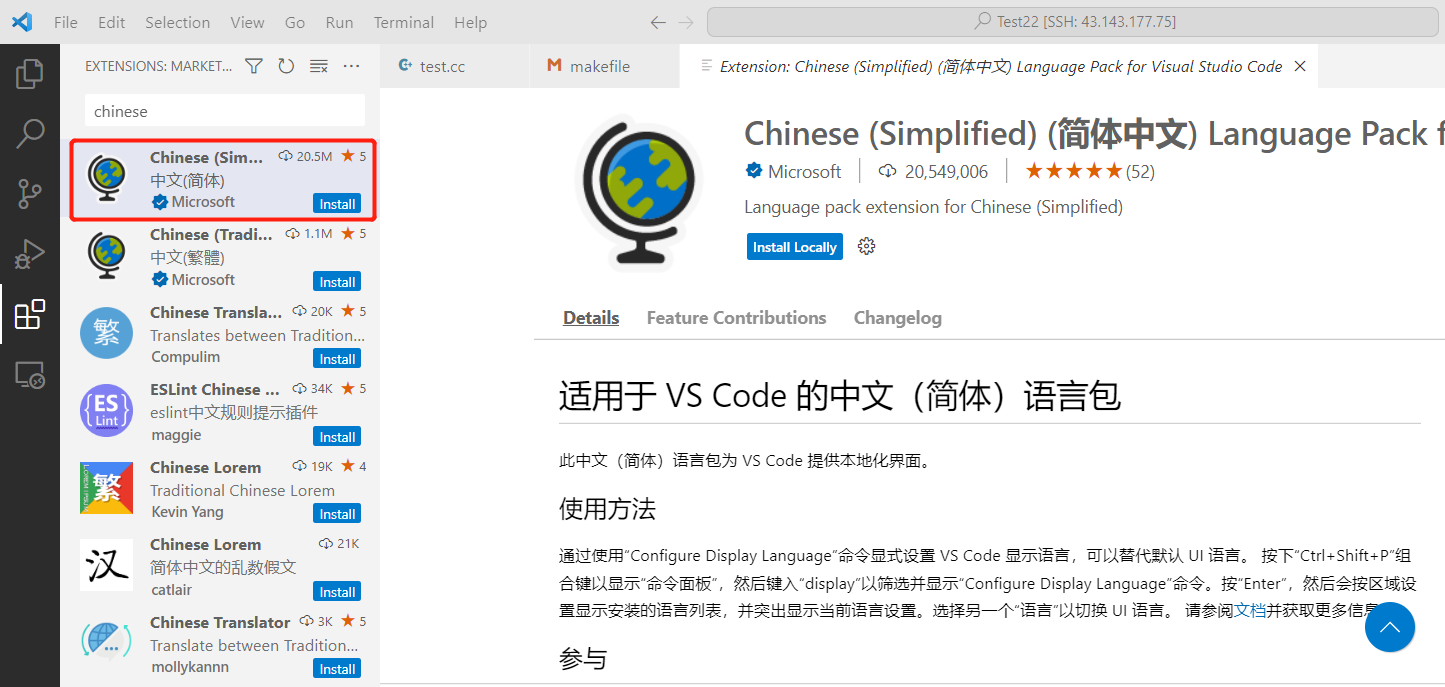Screen dimensions: 1445x687
Task: Click Kevin Yang's Chinese Lorem icon
Action: pos(106,488)
